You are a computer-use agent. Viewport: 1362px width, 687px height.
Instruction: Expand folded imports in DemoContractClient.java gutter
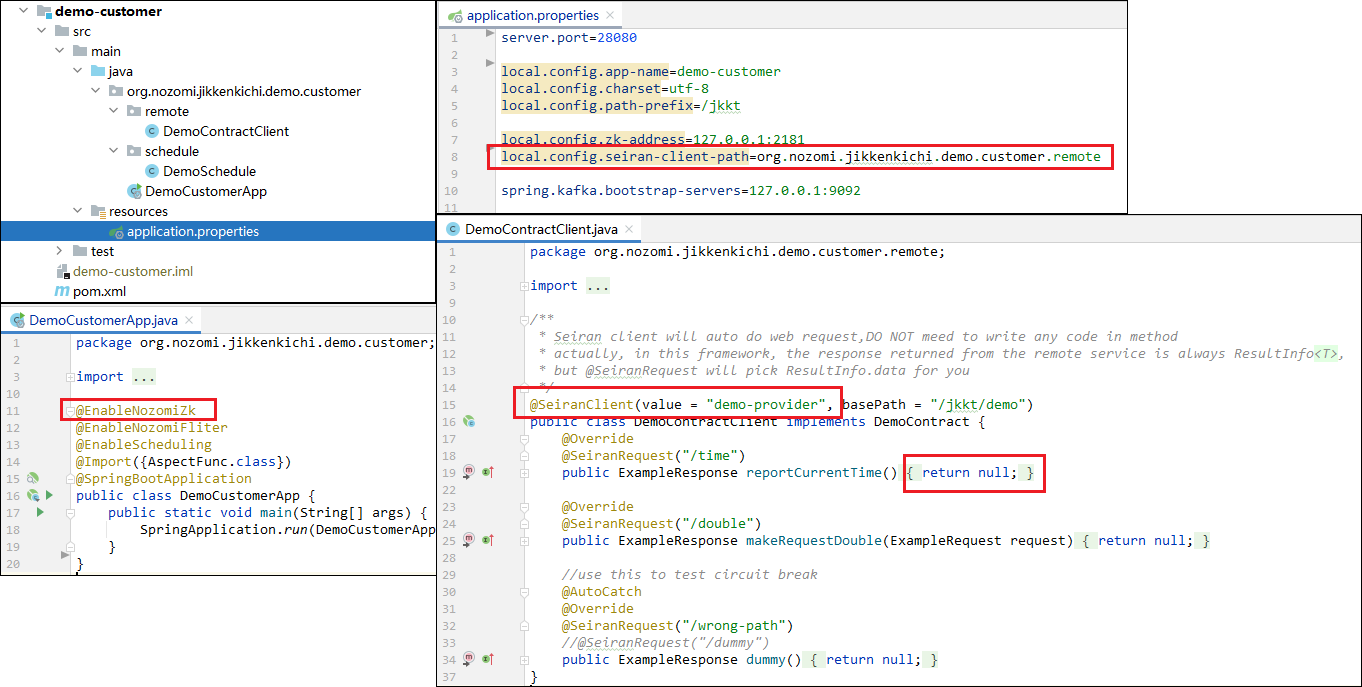point(525,286)
